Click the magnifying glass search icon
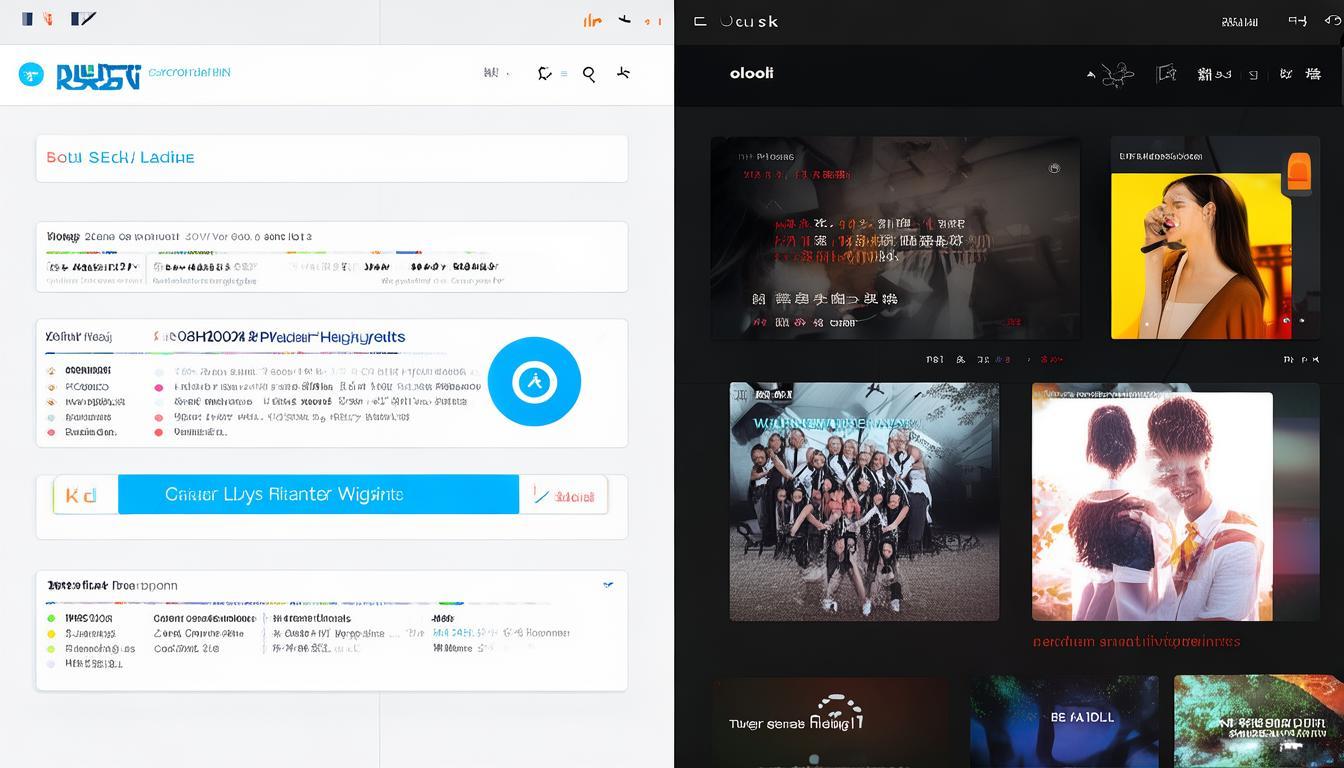 (589, 73)
